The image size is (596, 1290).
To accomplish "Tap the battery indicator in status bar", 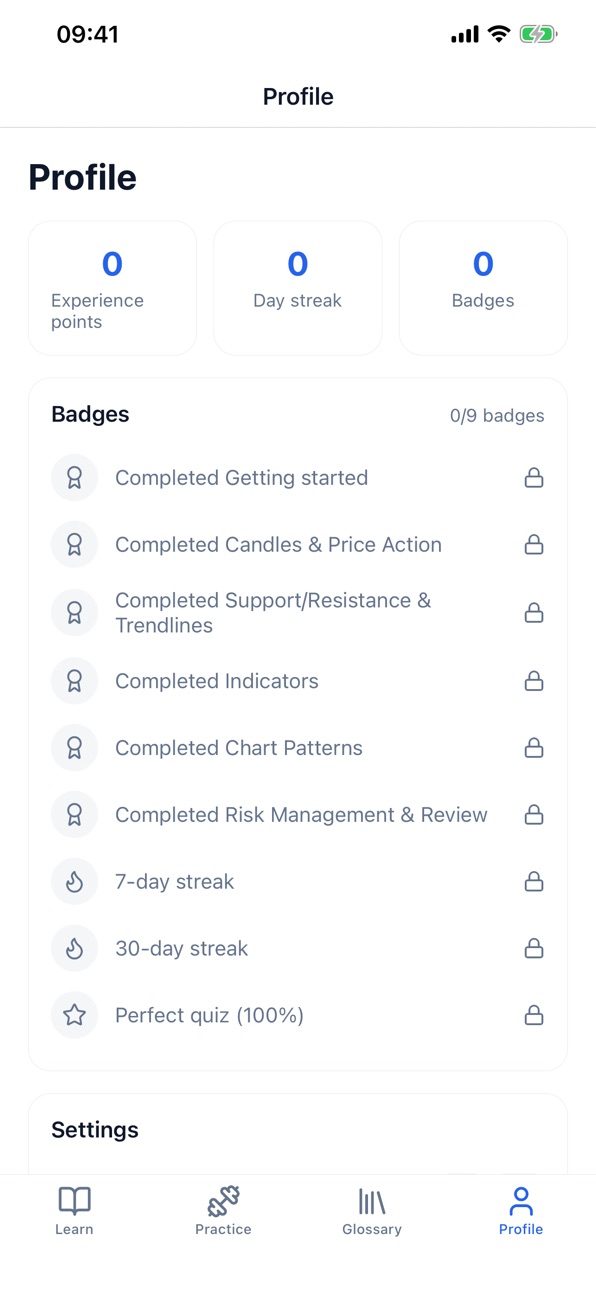I will coord(538,35).
